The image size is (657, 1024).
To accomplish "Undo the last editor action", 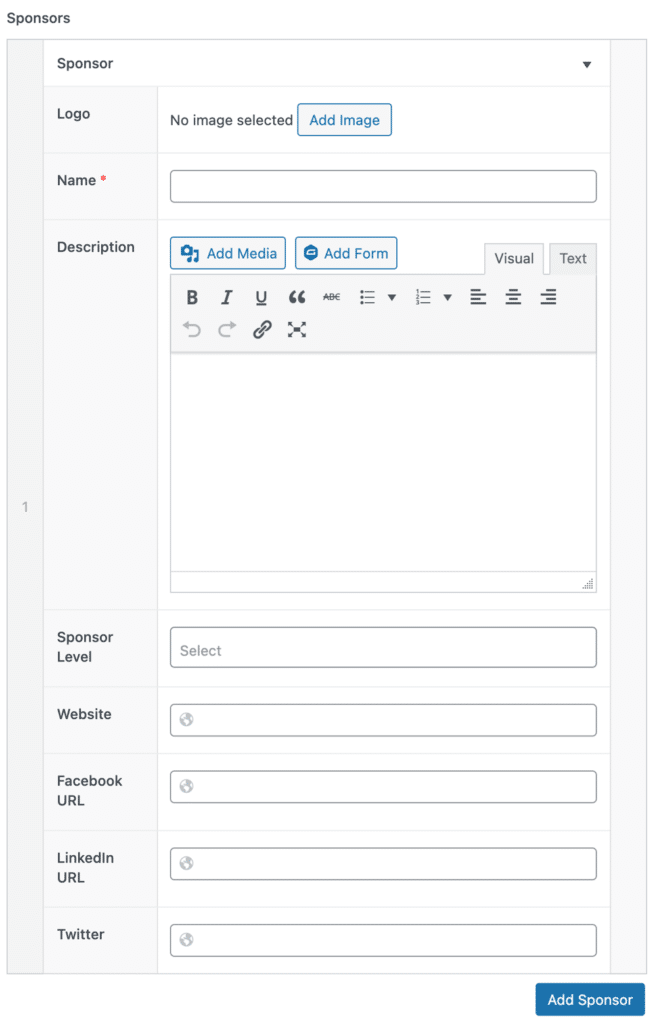I will click(192, 330).
